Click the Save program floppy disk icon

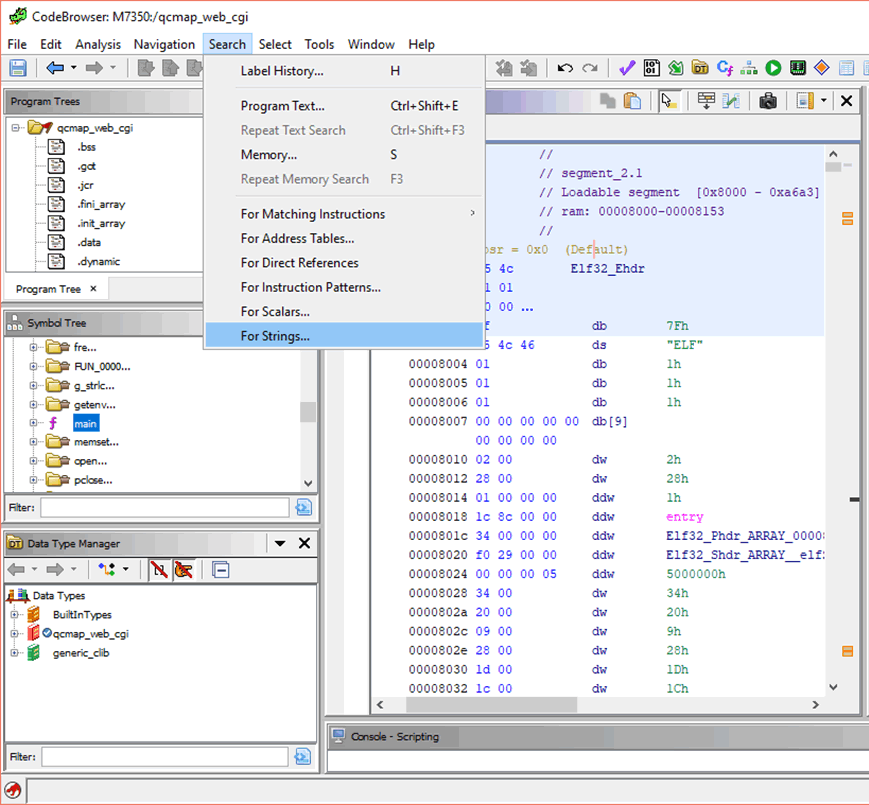[x=18, y=68]
